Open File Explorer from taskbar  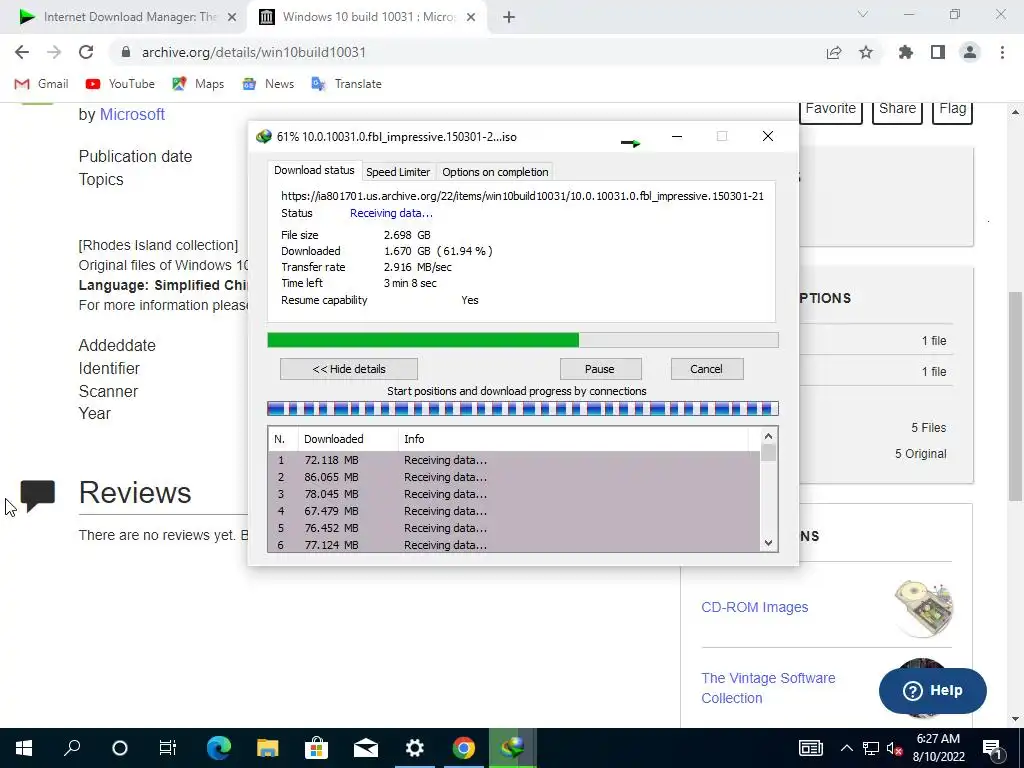coord(268,748)
